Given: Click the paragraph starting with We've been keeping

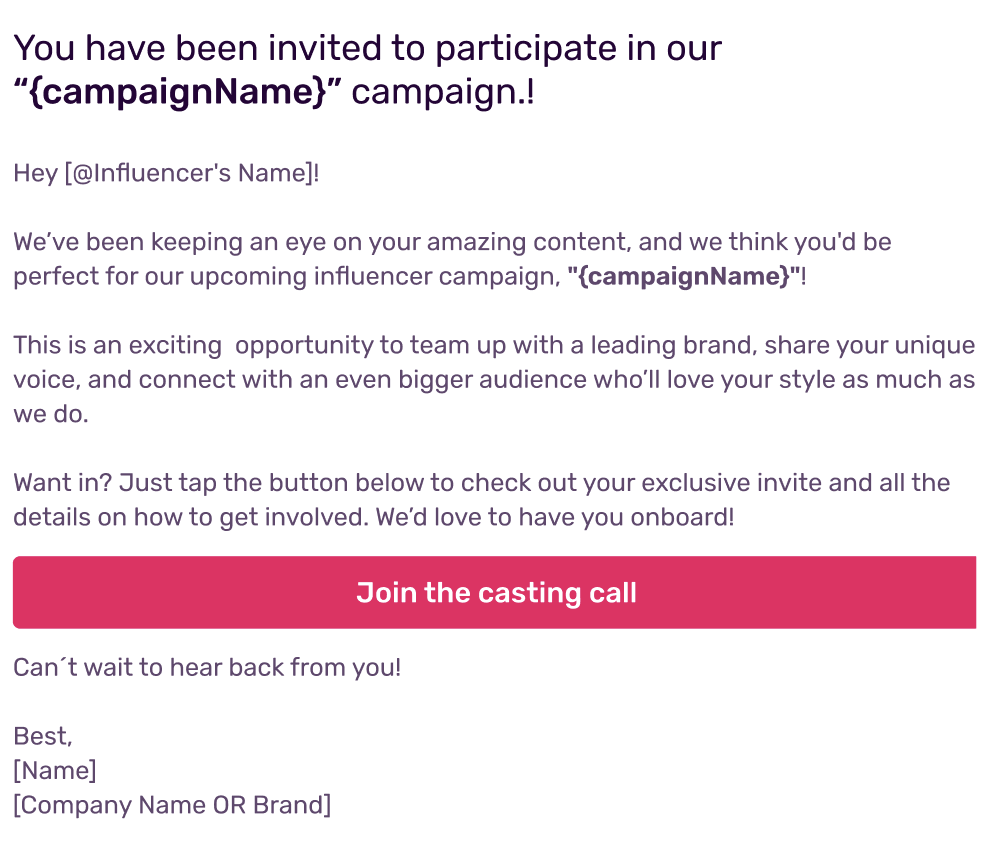Looking at the screenshot, I should (x=452, y=259).
